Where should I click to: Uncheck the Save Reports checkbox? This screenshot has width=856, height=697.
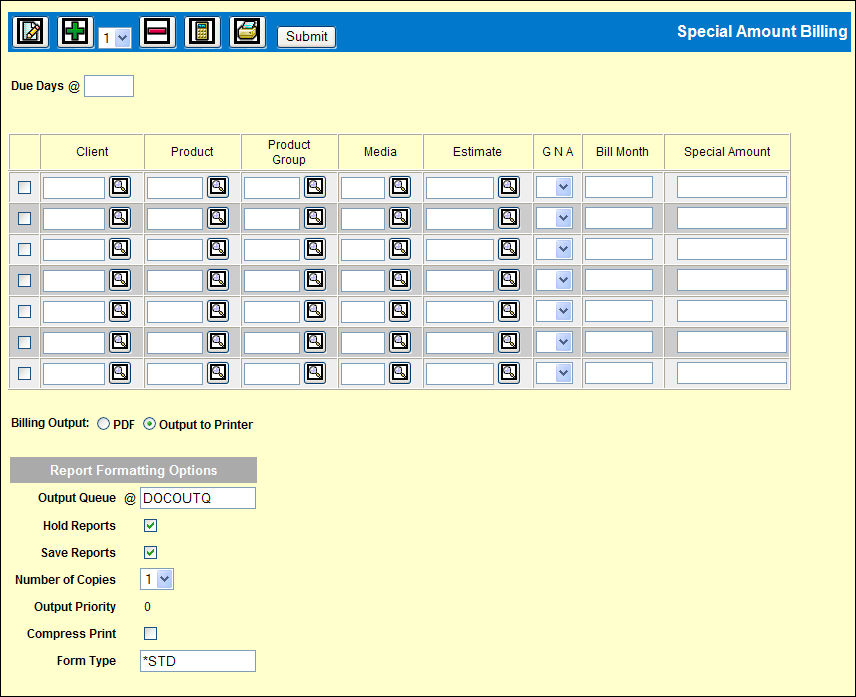[150, 552]
